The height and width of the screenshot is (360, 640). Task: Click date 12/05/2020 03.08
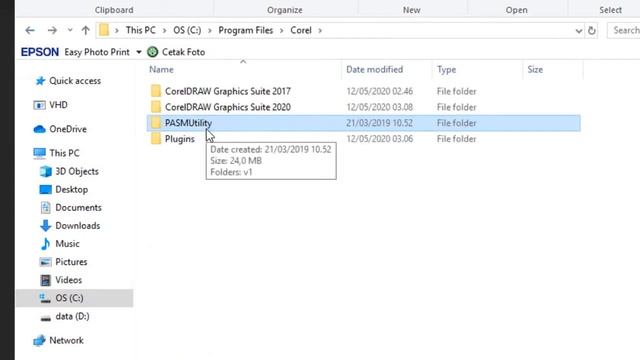click(x=380, y=107)
